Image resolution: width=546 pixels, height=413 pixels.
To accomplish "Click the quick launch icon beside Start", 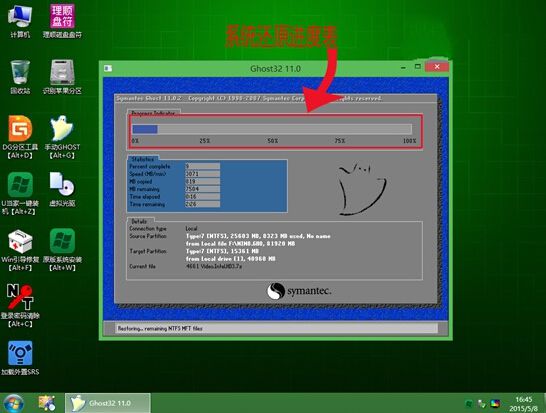I will point(47,403).
